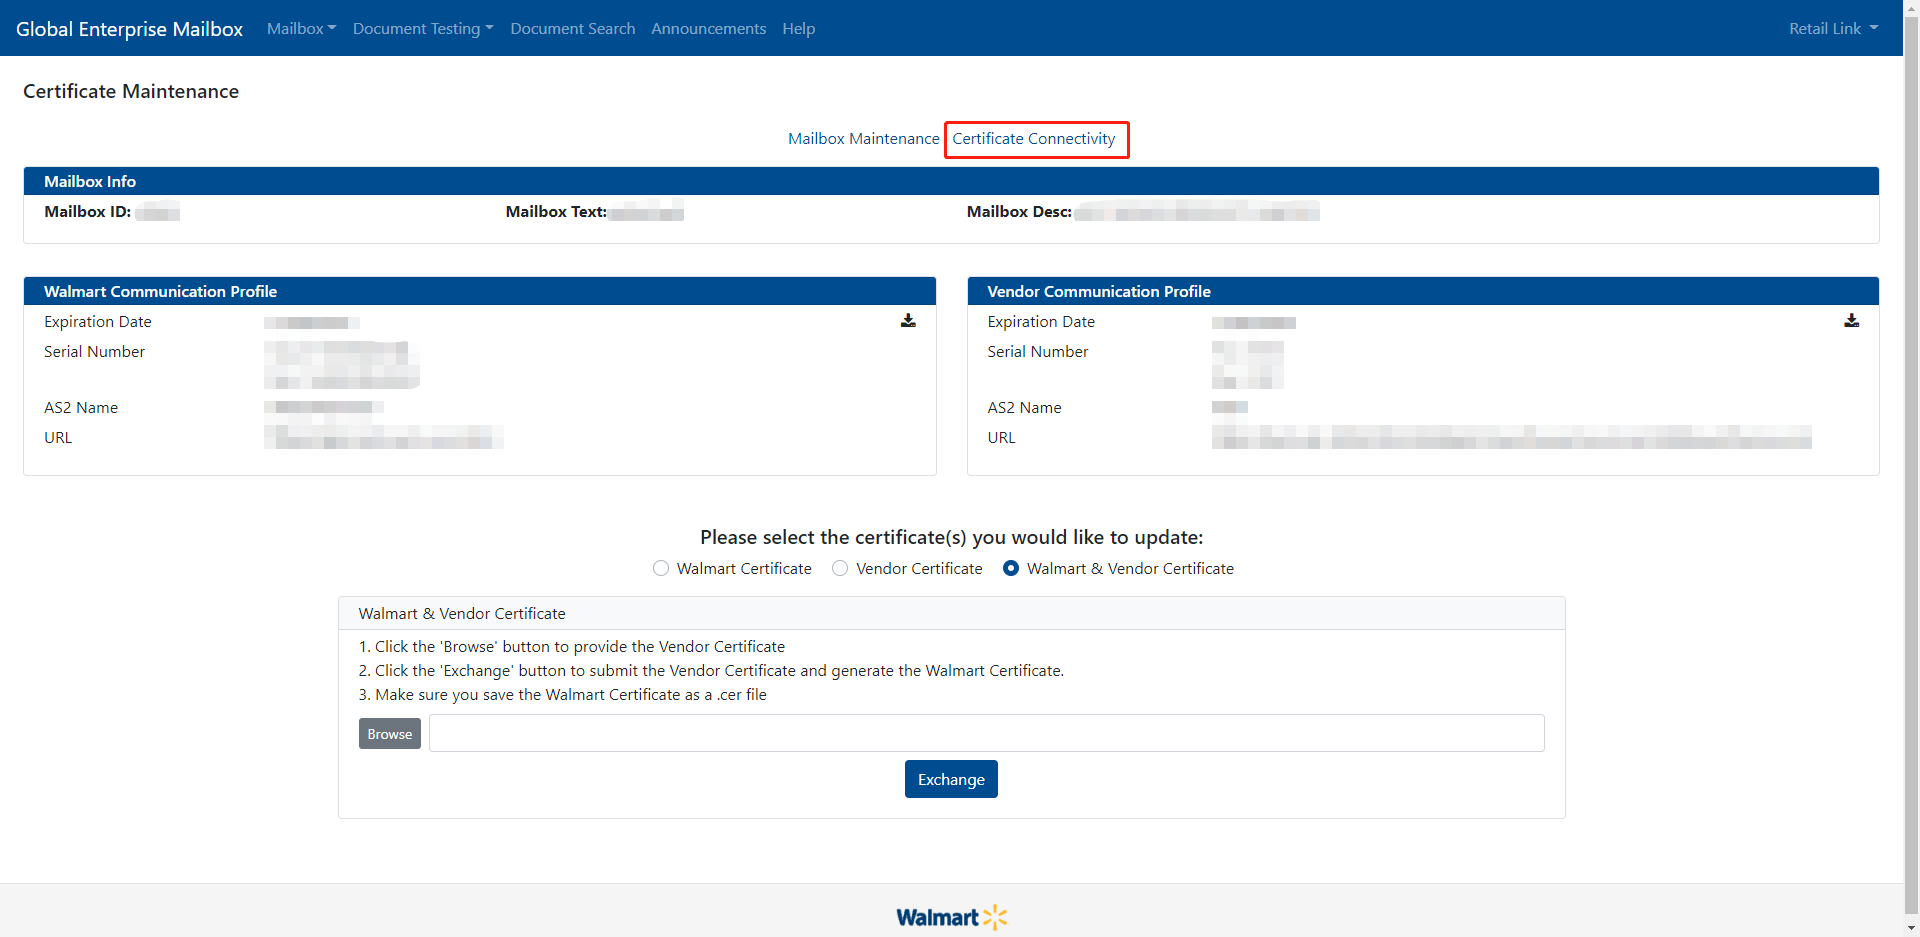Click Walmart profile URL label
1920x937 pixels.
(58, 438)
